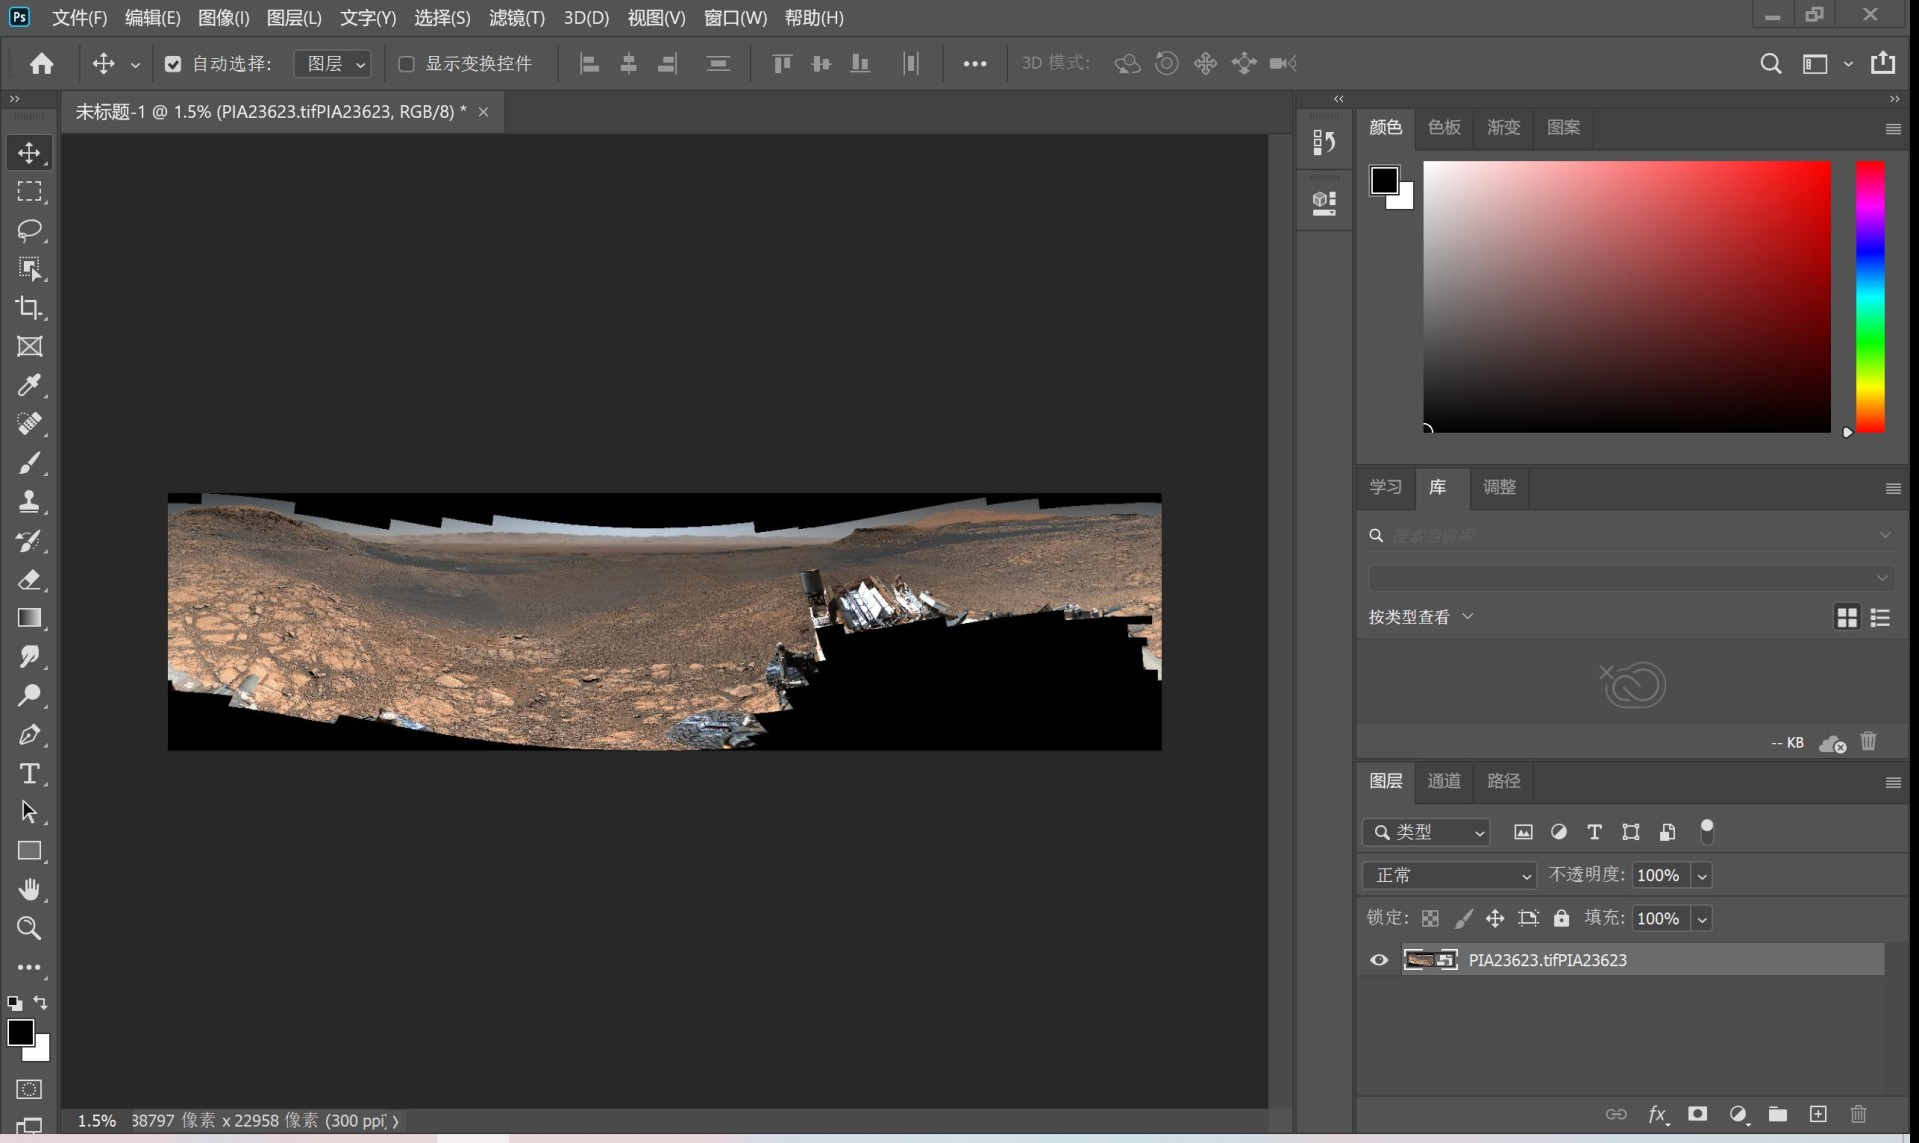
Task: Pick the Eyedropper tool
Action: click(29, 385)
